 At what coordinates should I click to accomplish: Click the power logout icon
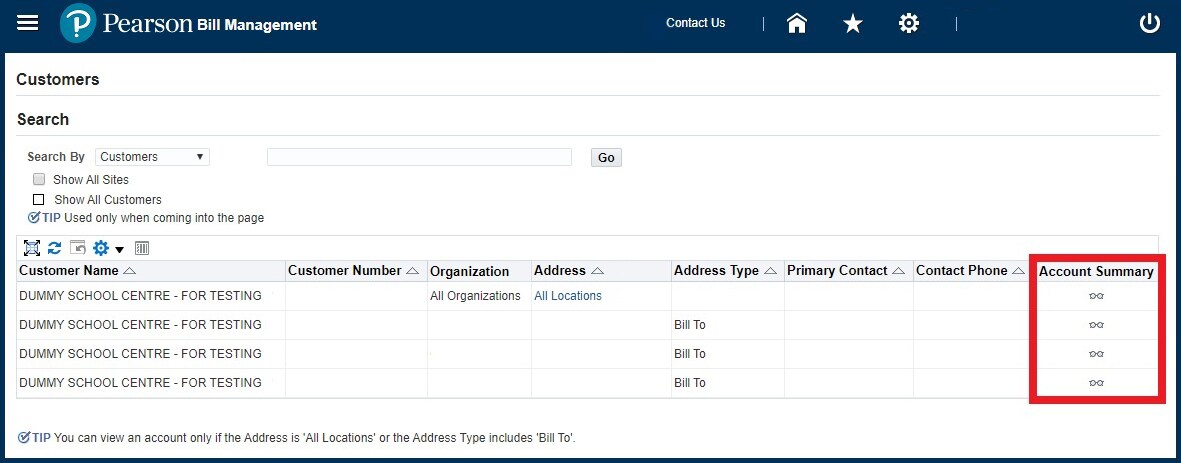(1150, 23)
